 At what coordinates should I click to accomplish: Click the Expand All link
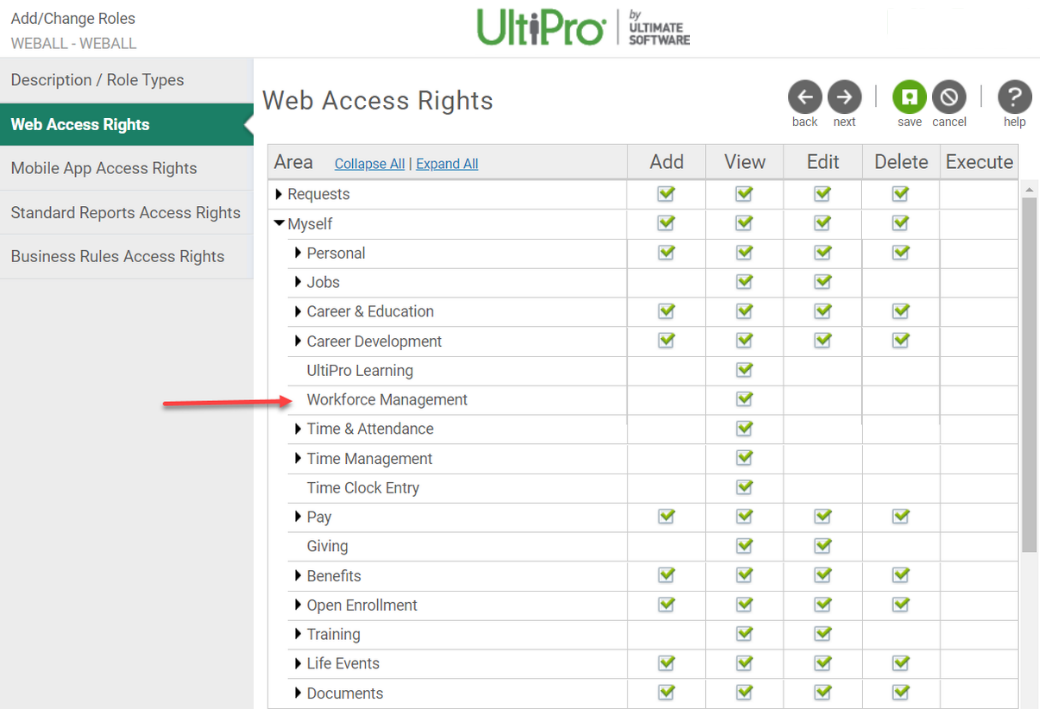point(447,164)
